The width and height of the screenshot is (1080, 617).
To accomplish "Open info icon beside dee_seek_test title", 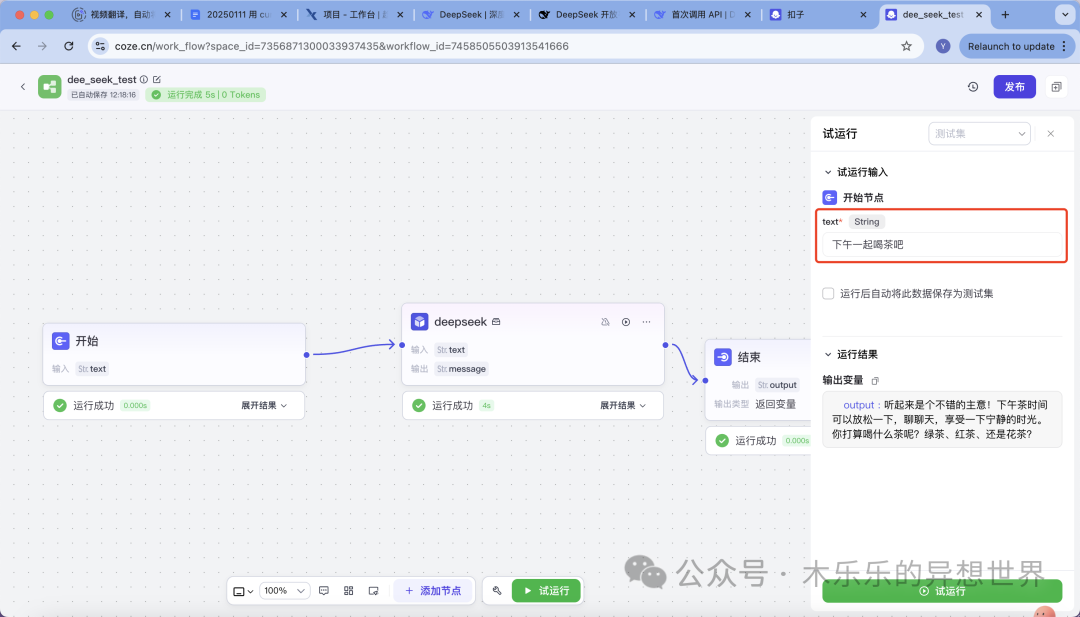I will (144, 79).
